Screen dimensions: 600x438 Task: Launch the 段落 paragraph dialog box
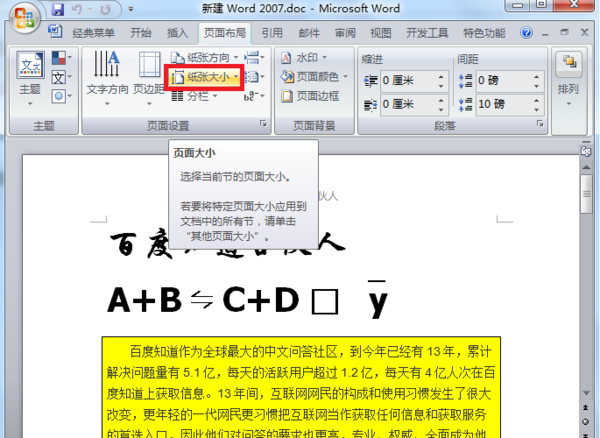[540, 123]
